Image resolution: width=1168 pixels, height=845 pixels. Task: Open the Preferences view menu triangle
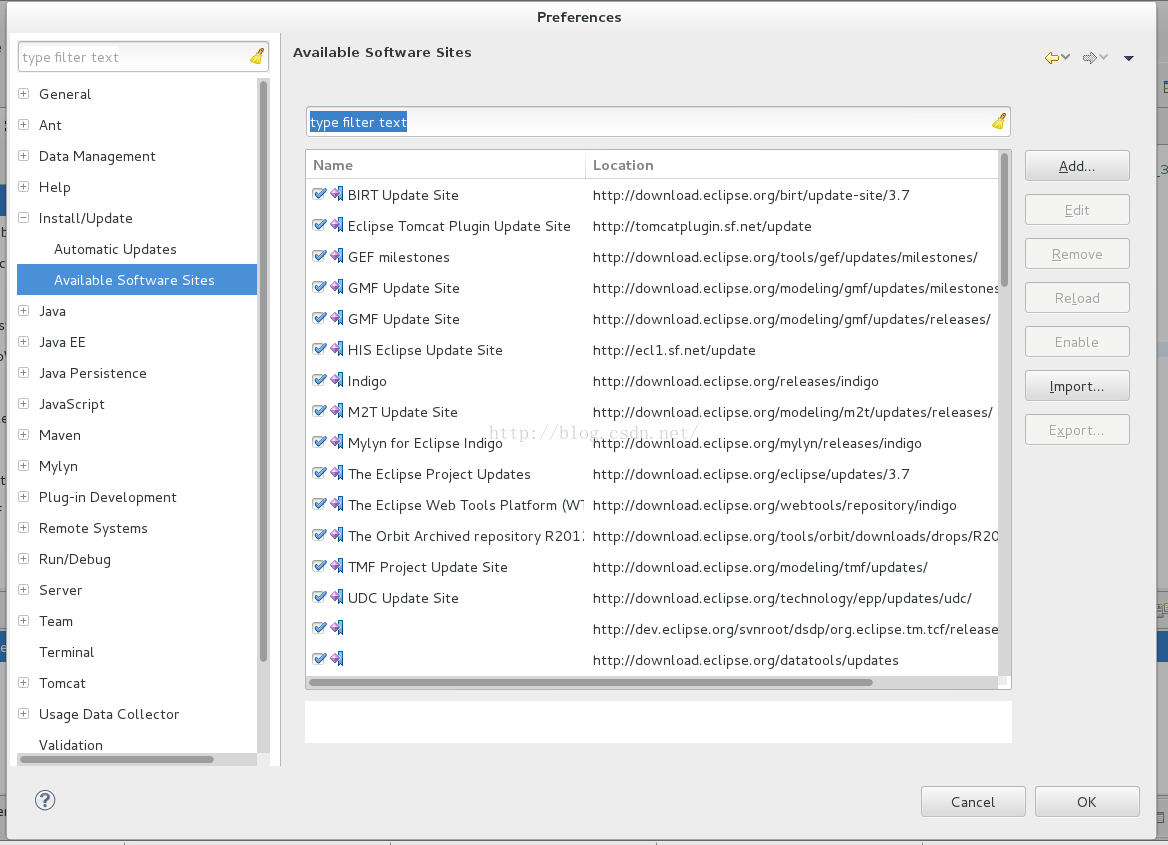click(1129, 58)
